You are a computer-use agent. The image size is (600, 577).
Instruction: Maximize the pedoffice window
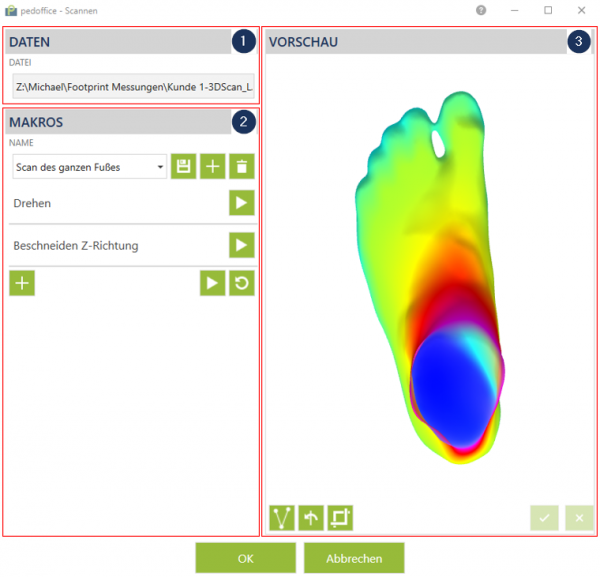[548, 10]
